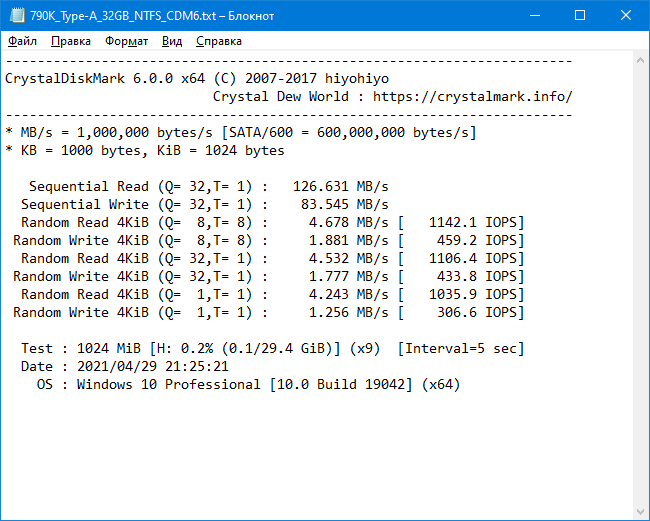650x521 pixels.
Task: Click the scrollbar down arrow
Action: [x=640, y=511]
